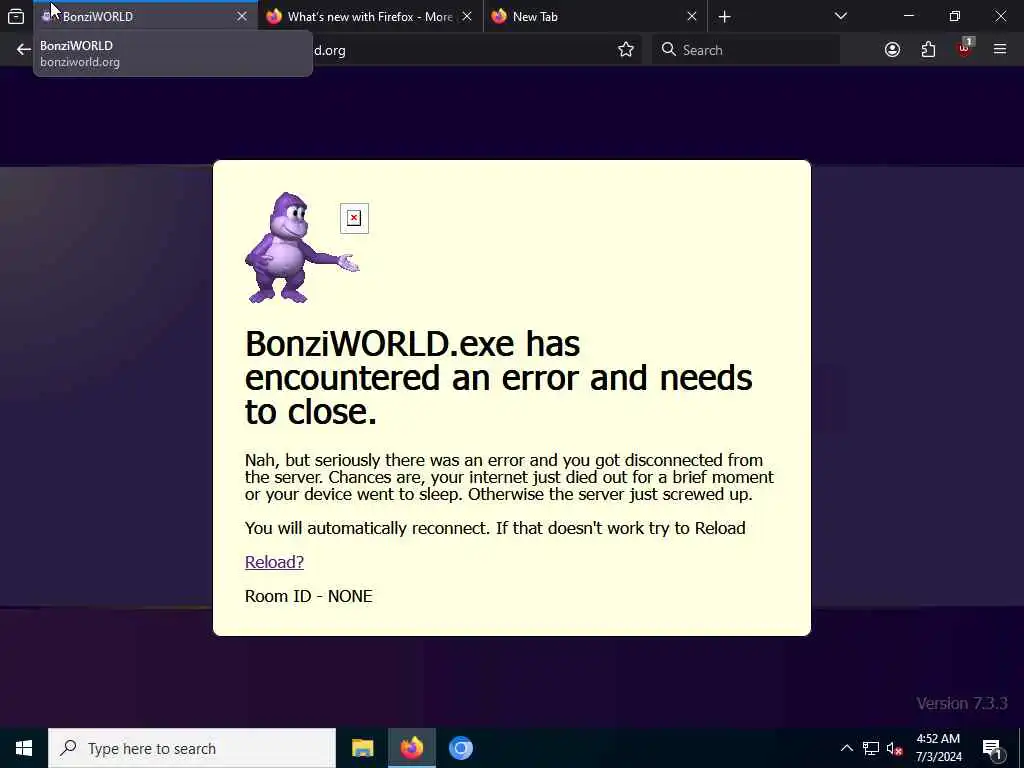Restore down the Firefox window
1024x768 pixels.
955,16
